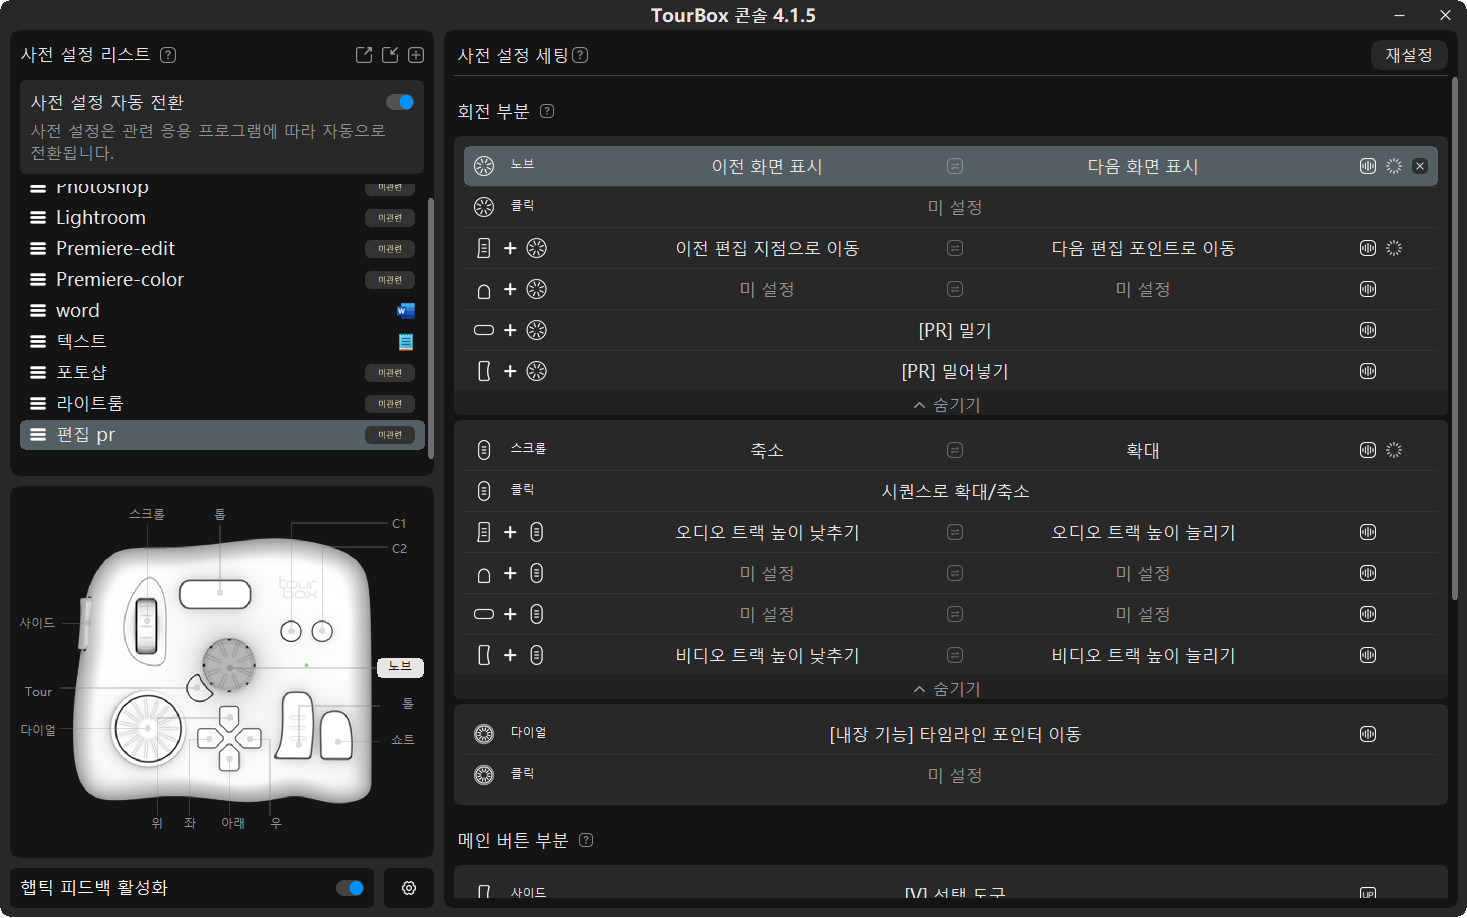Open rotation speed icon in 다음 편집 포인트로 이동 row
The height and width of the screenshot is (918, 1467).
(x=1394, y=248)
